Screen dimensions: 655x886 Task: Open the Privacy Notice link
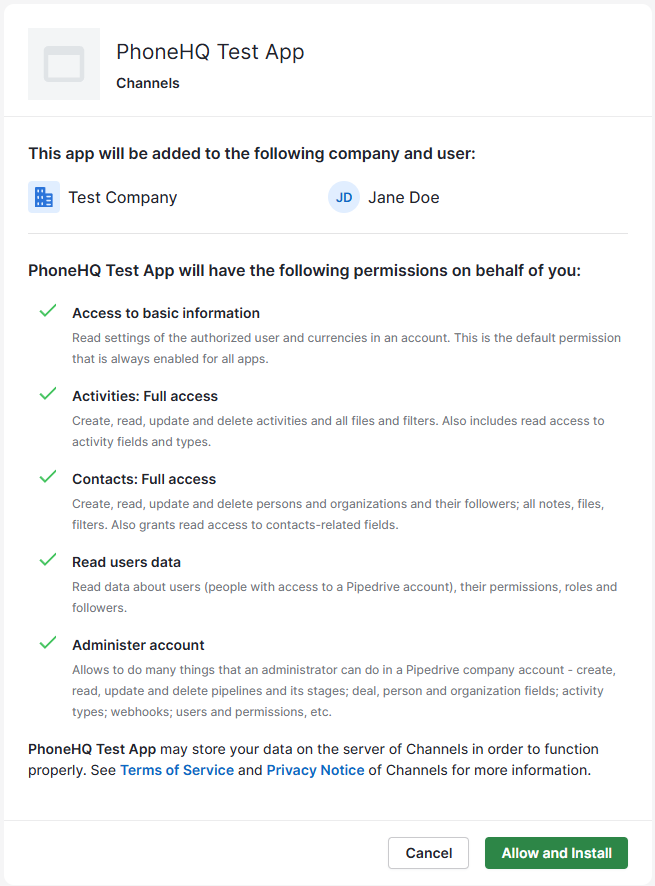click(315, 770)
